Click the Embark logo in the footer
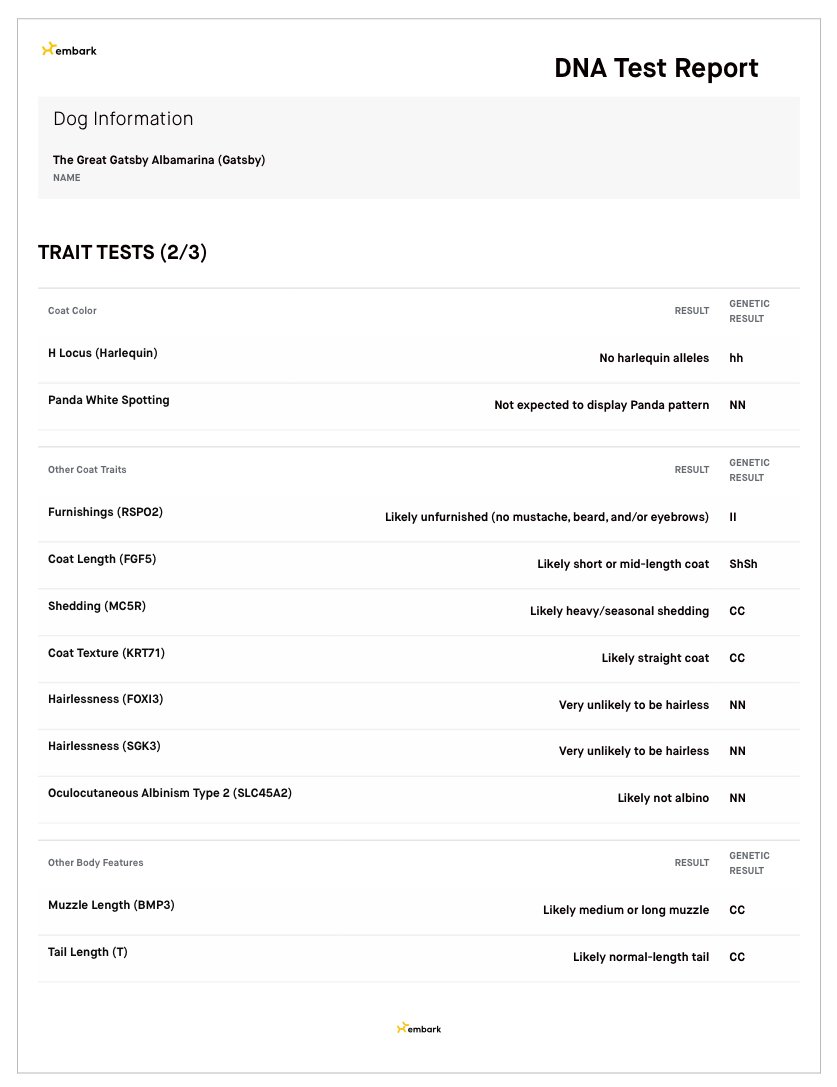The image size is (837, 1087). [x=418, y=1028]
